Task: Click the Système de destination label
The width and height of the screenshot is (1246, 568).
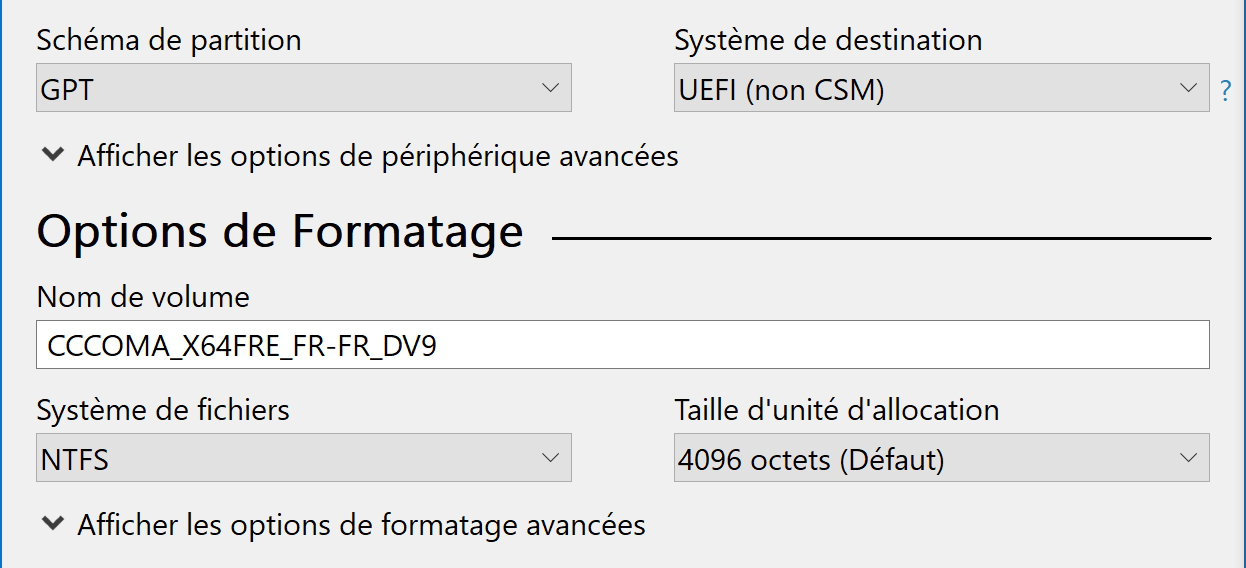Action: (x=828, y=41)
